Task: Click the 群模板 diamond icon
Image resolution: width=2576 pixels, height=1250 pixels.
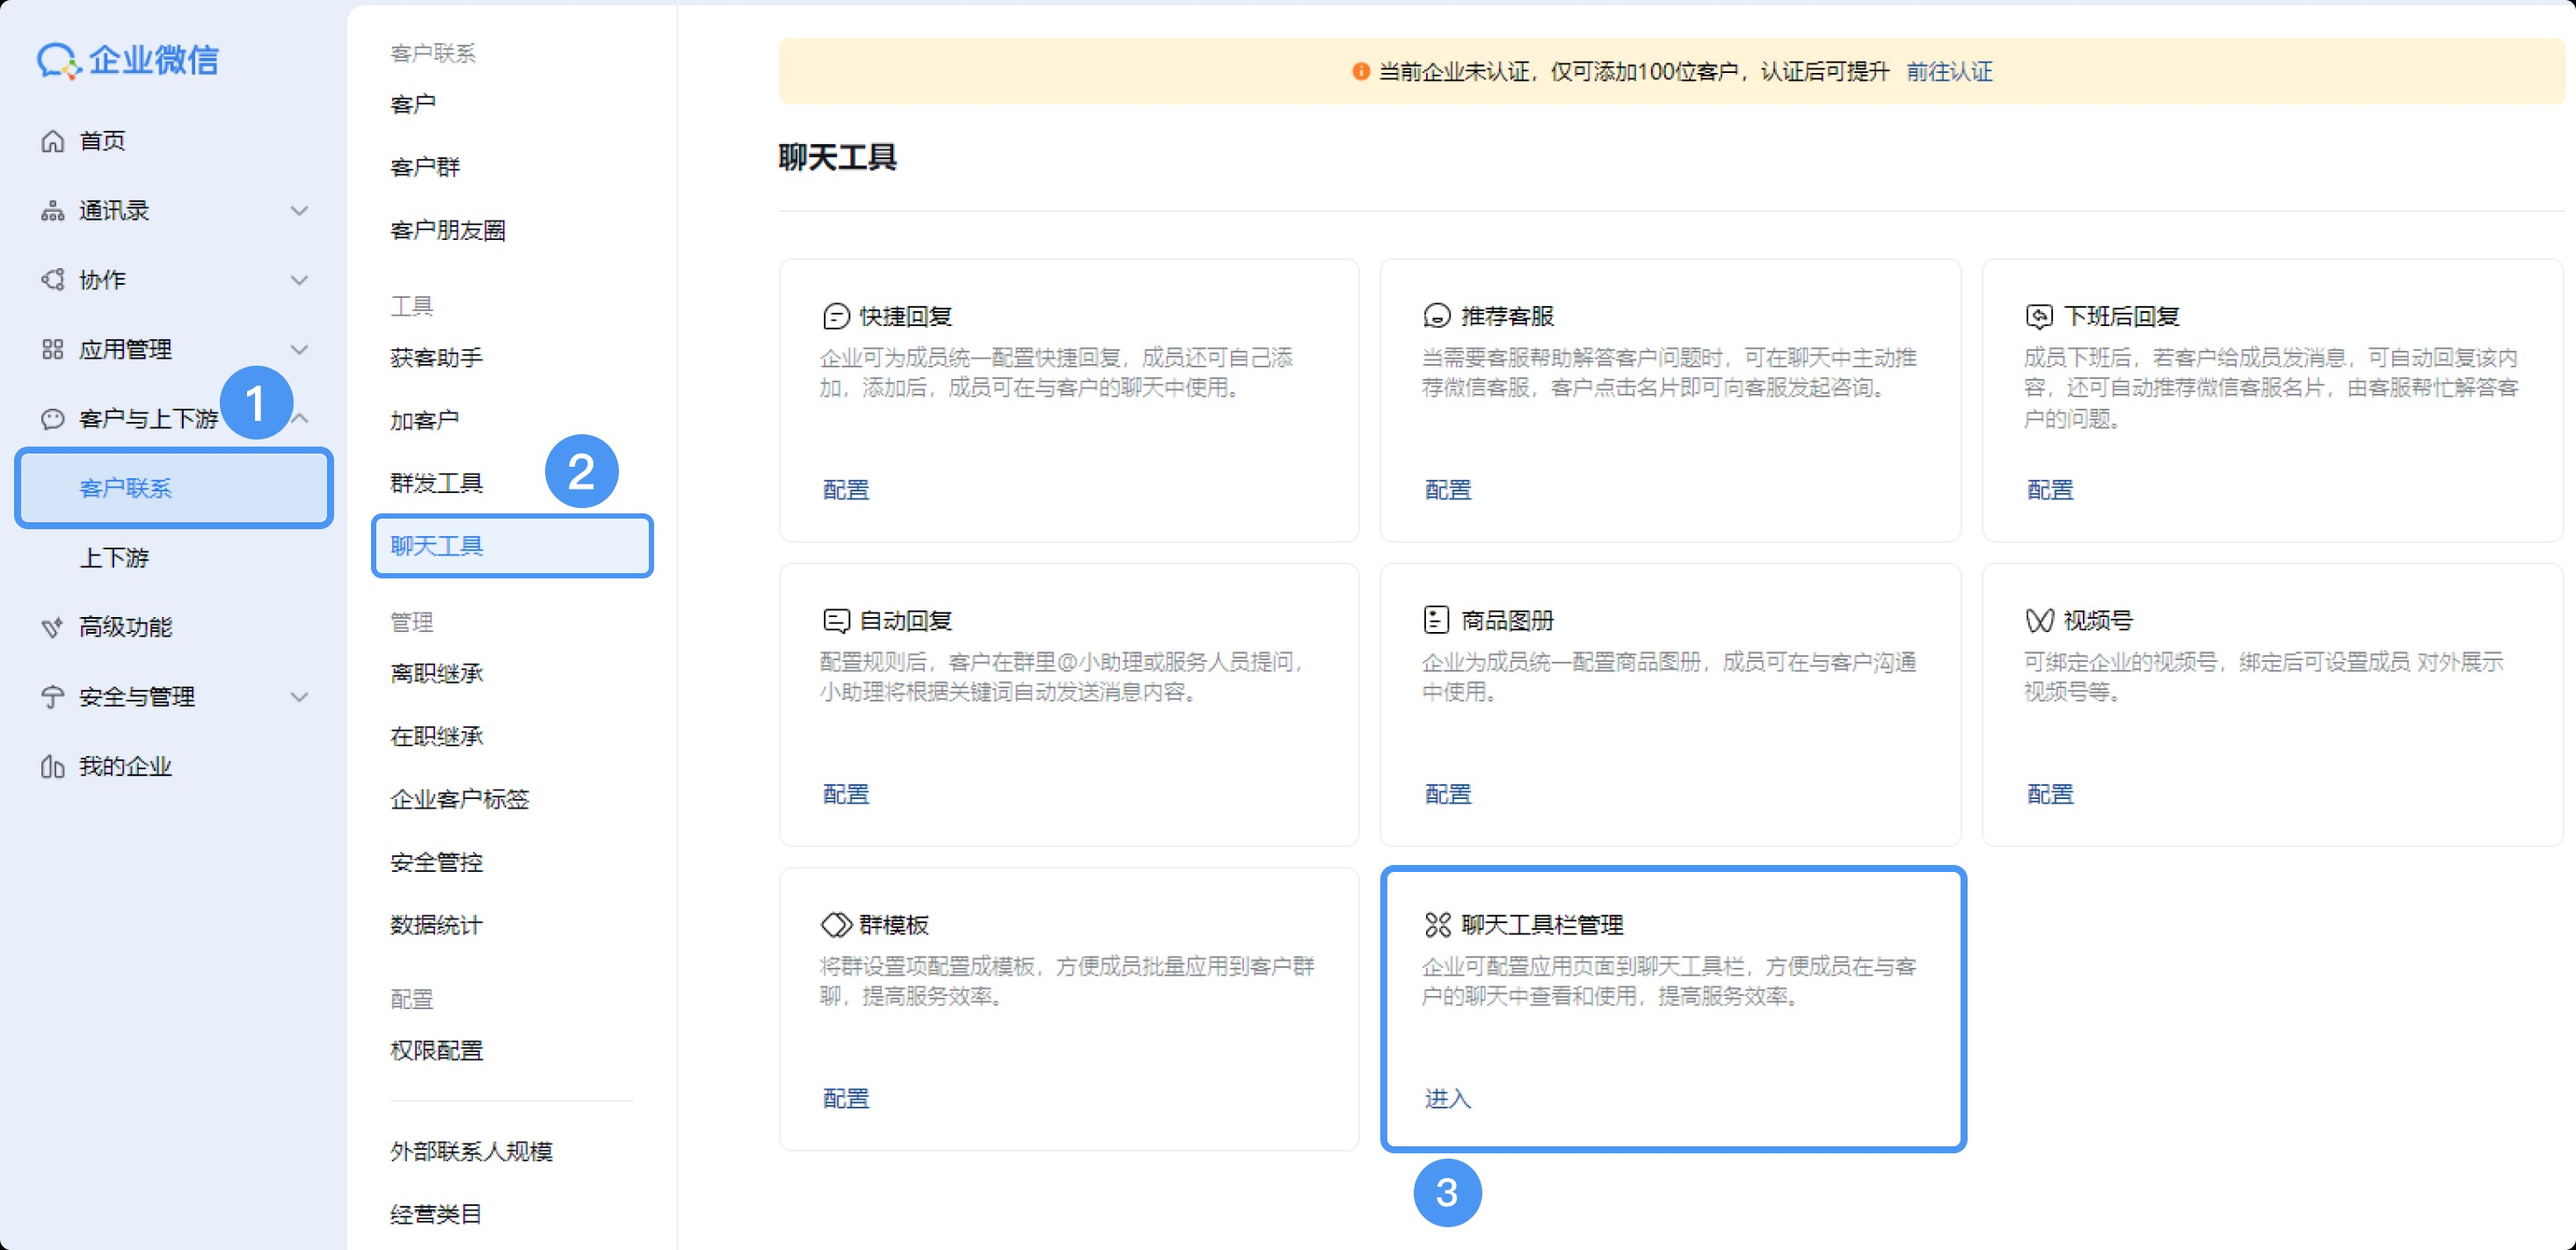Action: (835, 924)
